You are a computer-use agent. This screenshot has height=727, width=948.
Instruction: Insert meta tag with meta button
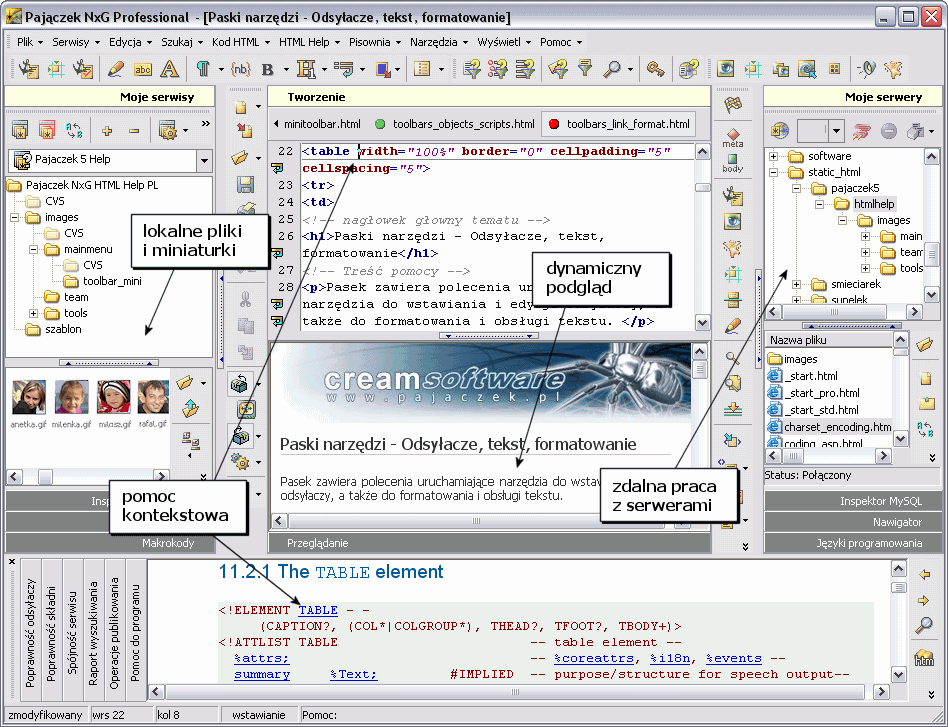click(x=733, y=138)
